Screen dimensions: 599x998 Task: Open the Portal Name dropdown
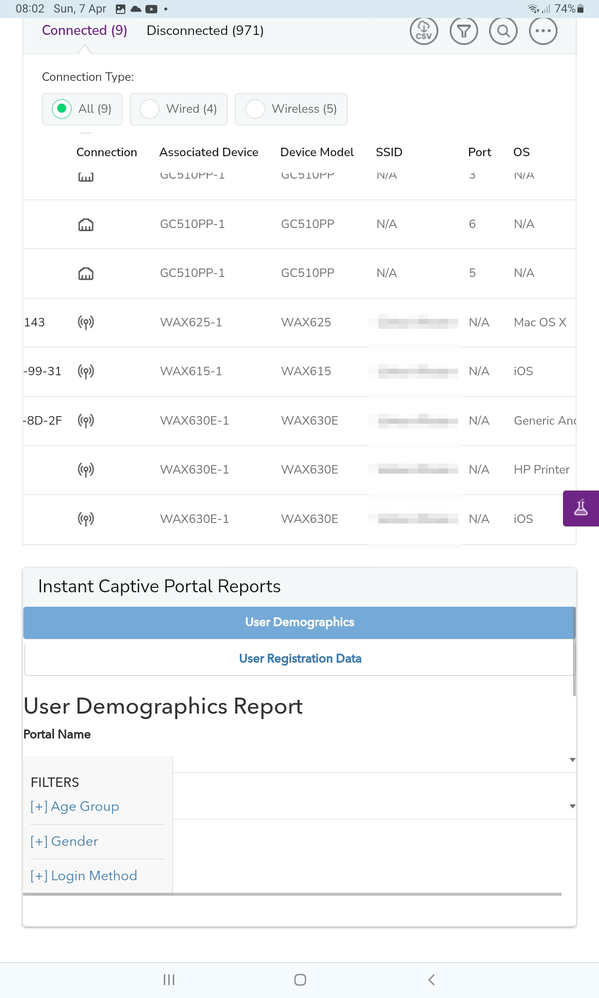pos(374,760)
